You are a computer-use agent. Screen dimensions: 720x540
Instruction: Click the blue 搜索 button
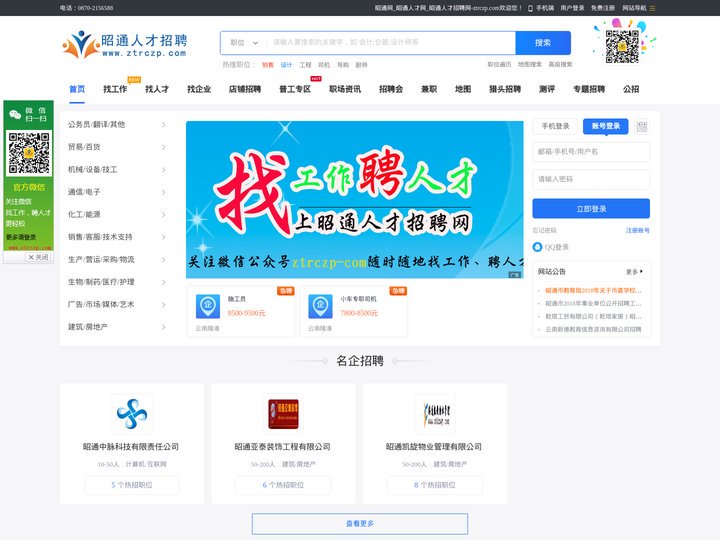click(x=543, y=43)
